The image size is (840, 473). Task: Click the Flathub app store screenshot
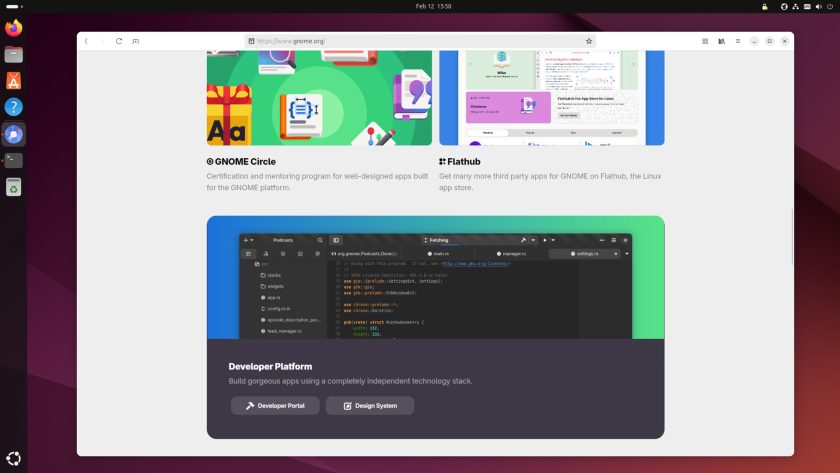pyautogui.click(x=551, y=98)
